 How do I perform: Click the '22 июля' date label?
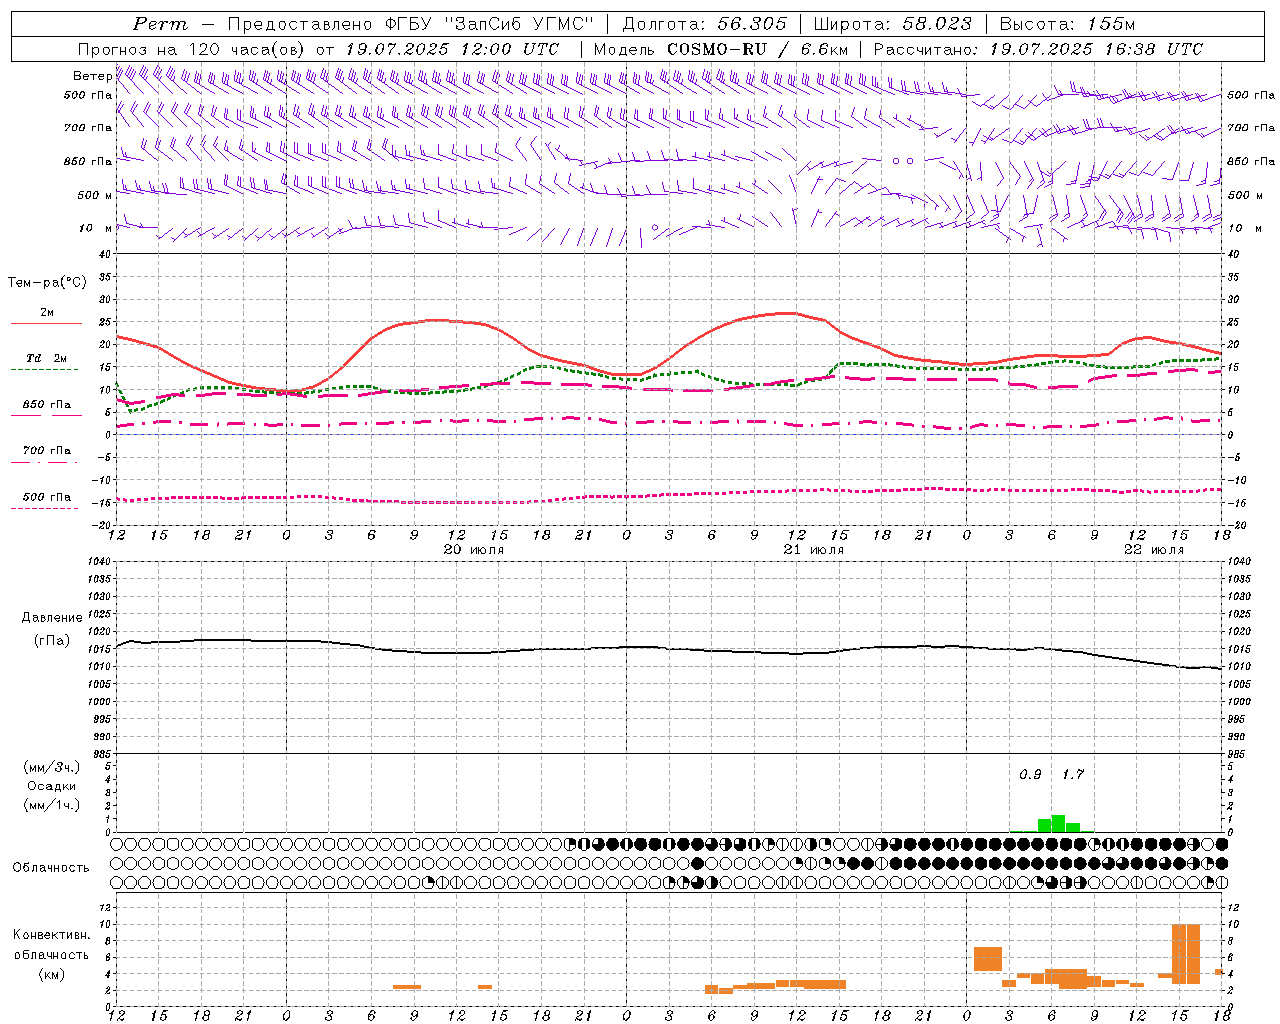point(1153,550)
